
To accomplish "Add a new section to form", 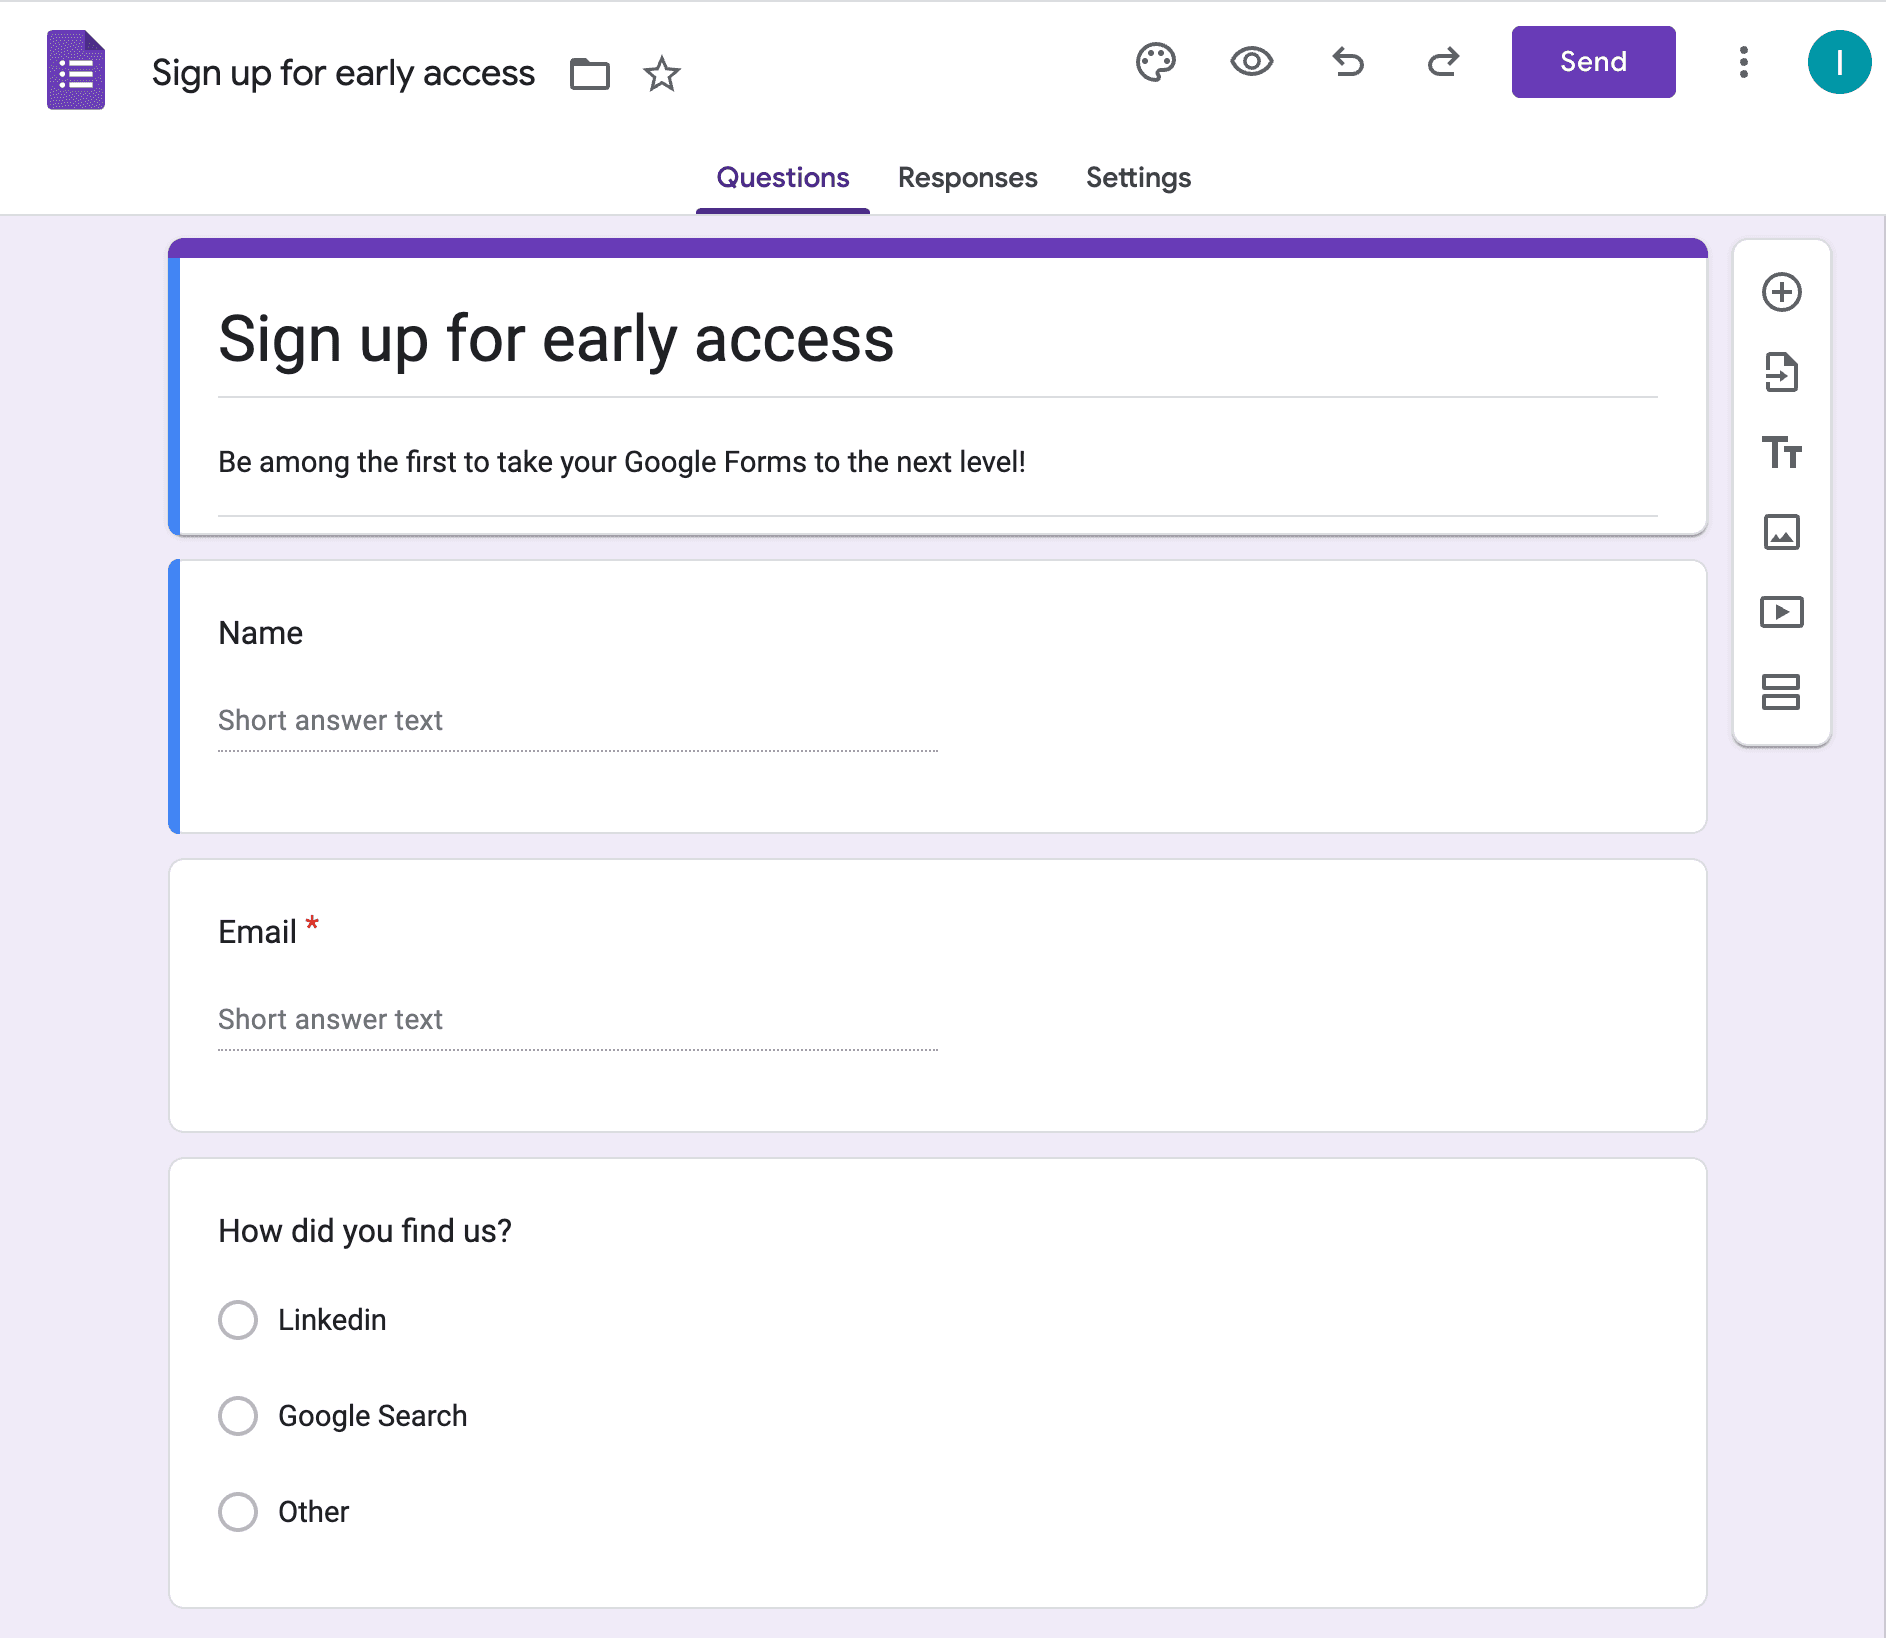I will pyautogui.click(x=1781, y=692).
